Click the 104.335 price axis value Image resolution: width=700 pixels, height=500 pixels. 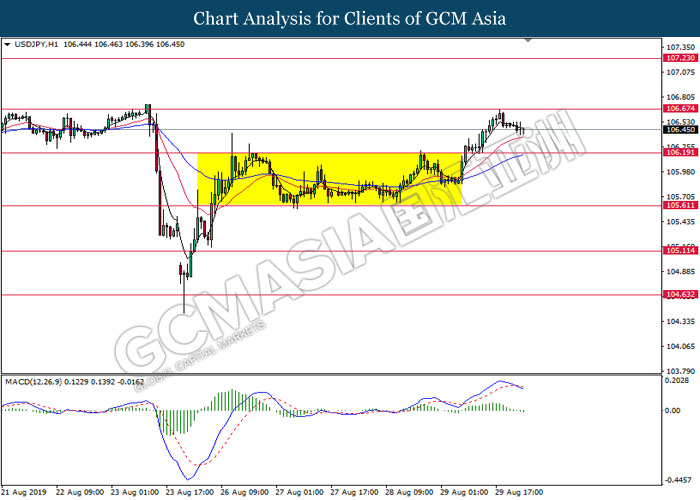(x=680, y=321)
